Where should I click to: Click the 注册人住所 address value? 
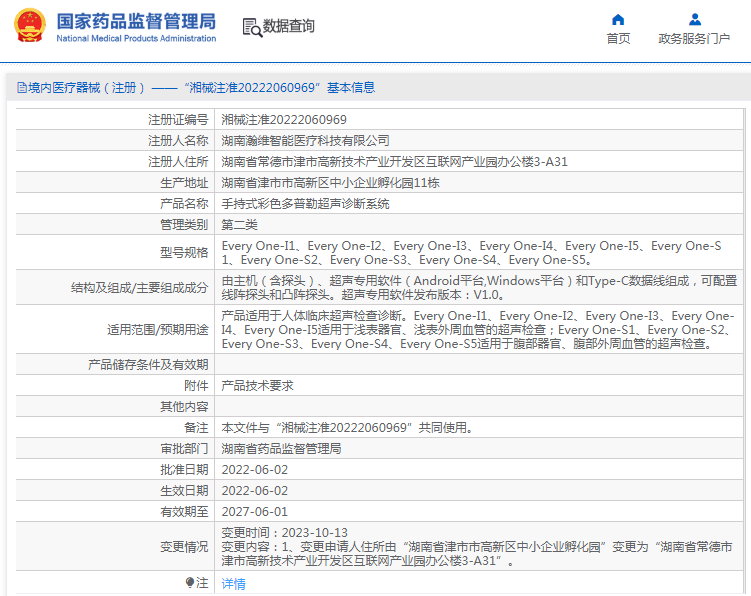(x=394, y=162)
